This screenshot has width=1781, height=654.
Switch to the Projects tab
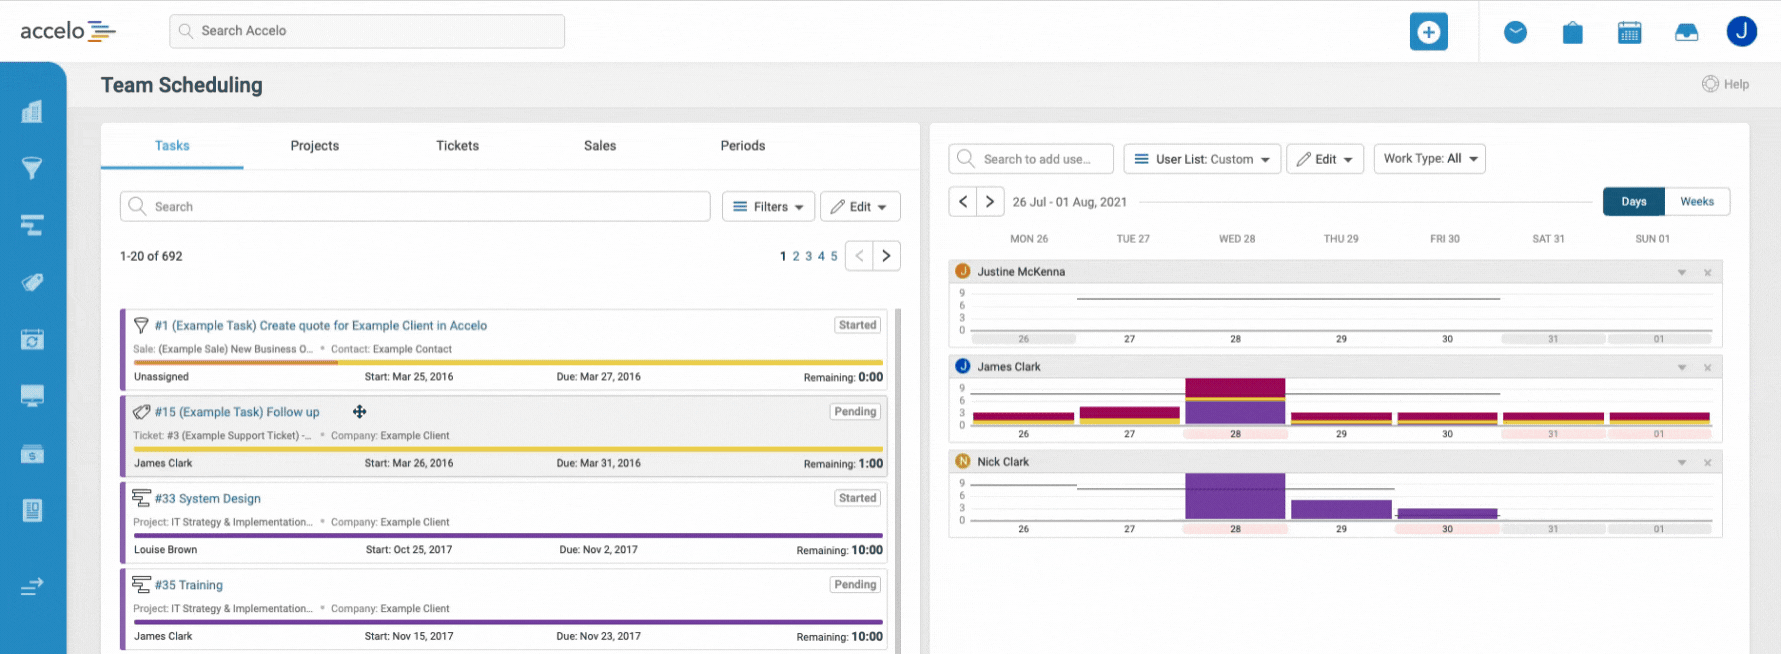(314, 146)
